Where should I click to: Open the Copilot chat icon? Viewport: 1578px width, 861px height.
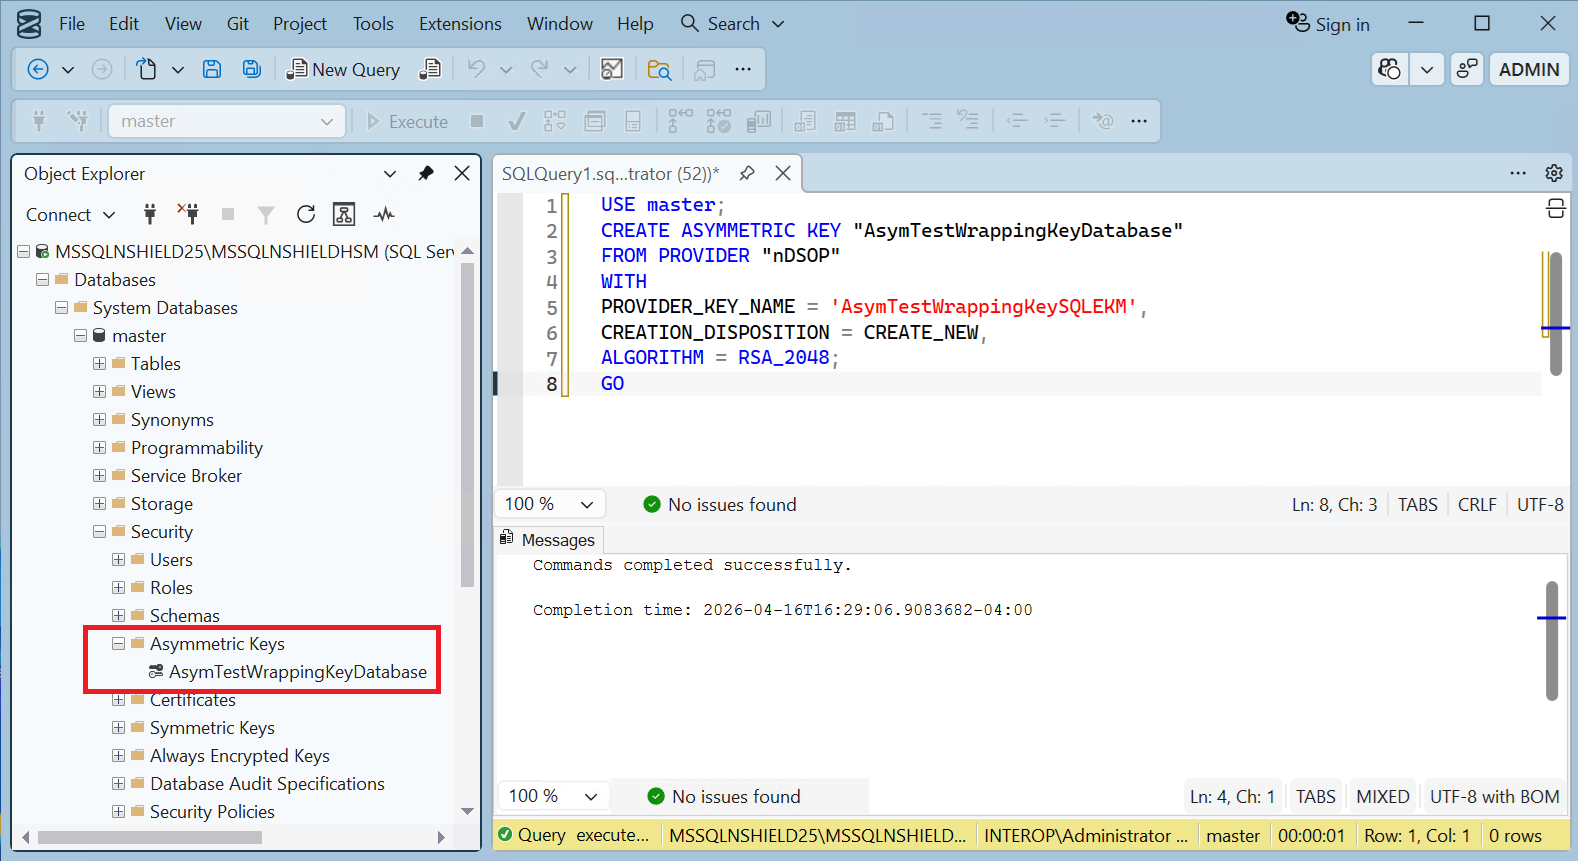[x=1390, y=69]
